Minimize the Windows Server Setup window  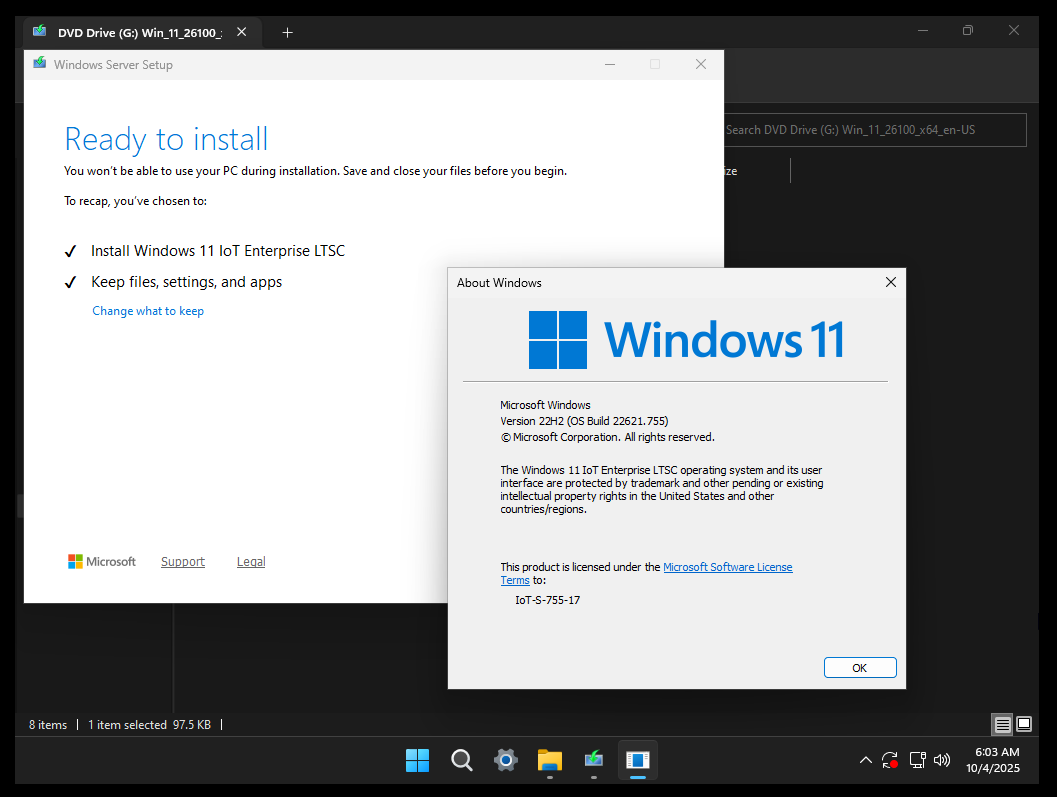point(610,64)
